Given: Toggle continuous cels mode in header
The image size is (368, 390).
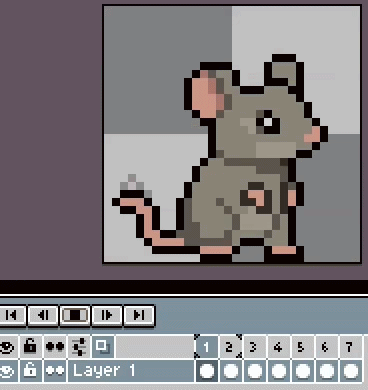Looking at the screenshot, I should click(x=55, y=347).
